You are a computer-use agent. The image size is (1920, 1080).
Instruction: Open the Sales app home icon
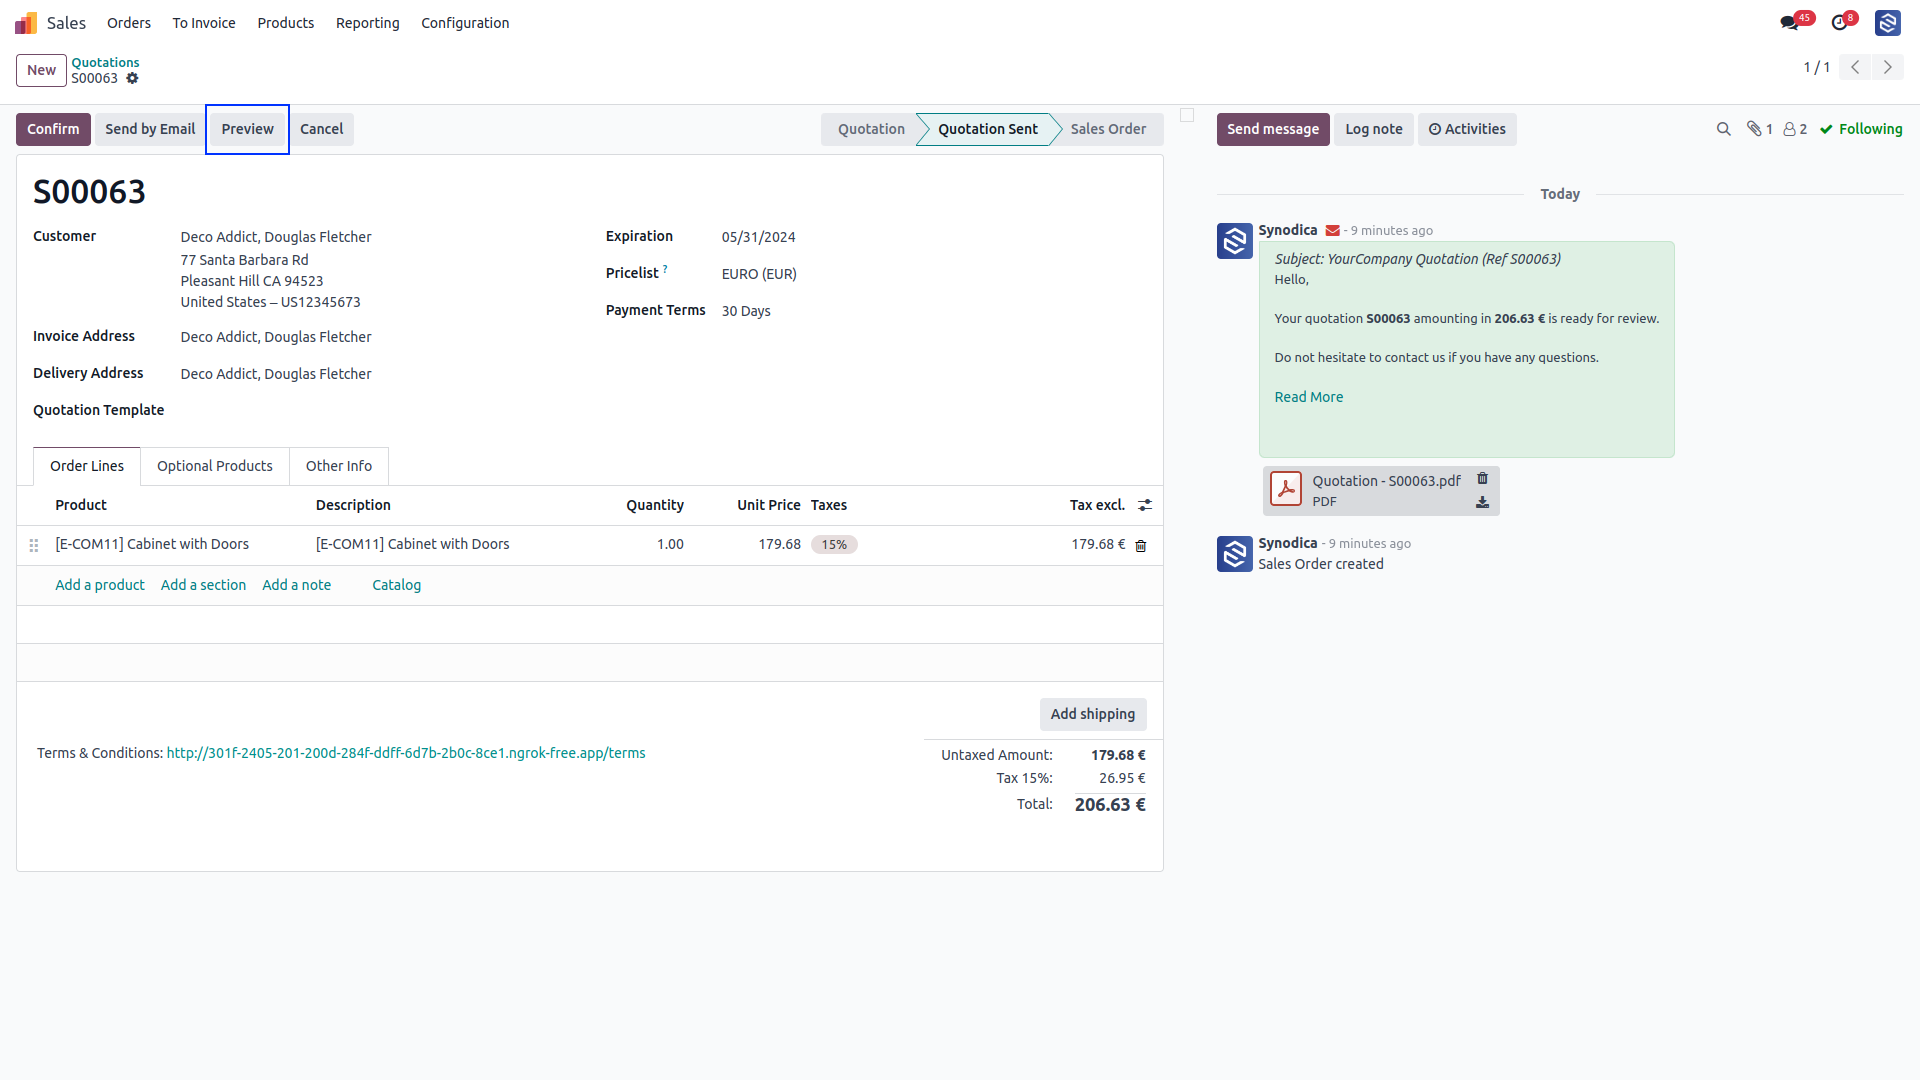click(x=26, y=23)
